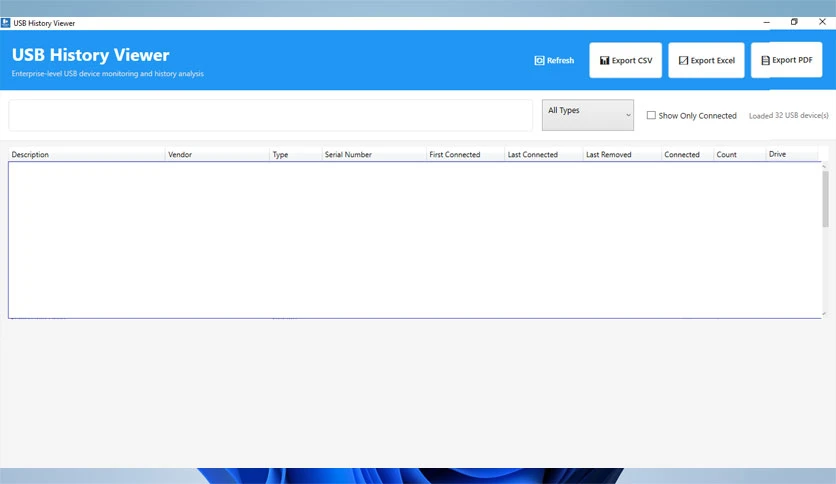836x484 pixels.
Task: Close the USB History Viewer window
Action: (822, 22)
